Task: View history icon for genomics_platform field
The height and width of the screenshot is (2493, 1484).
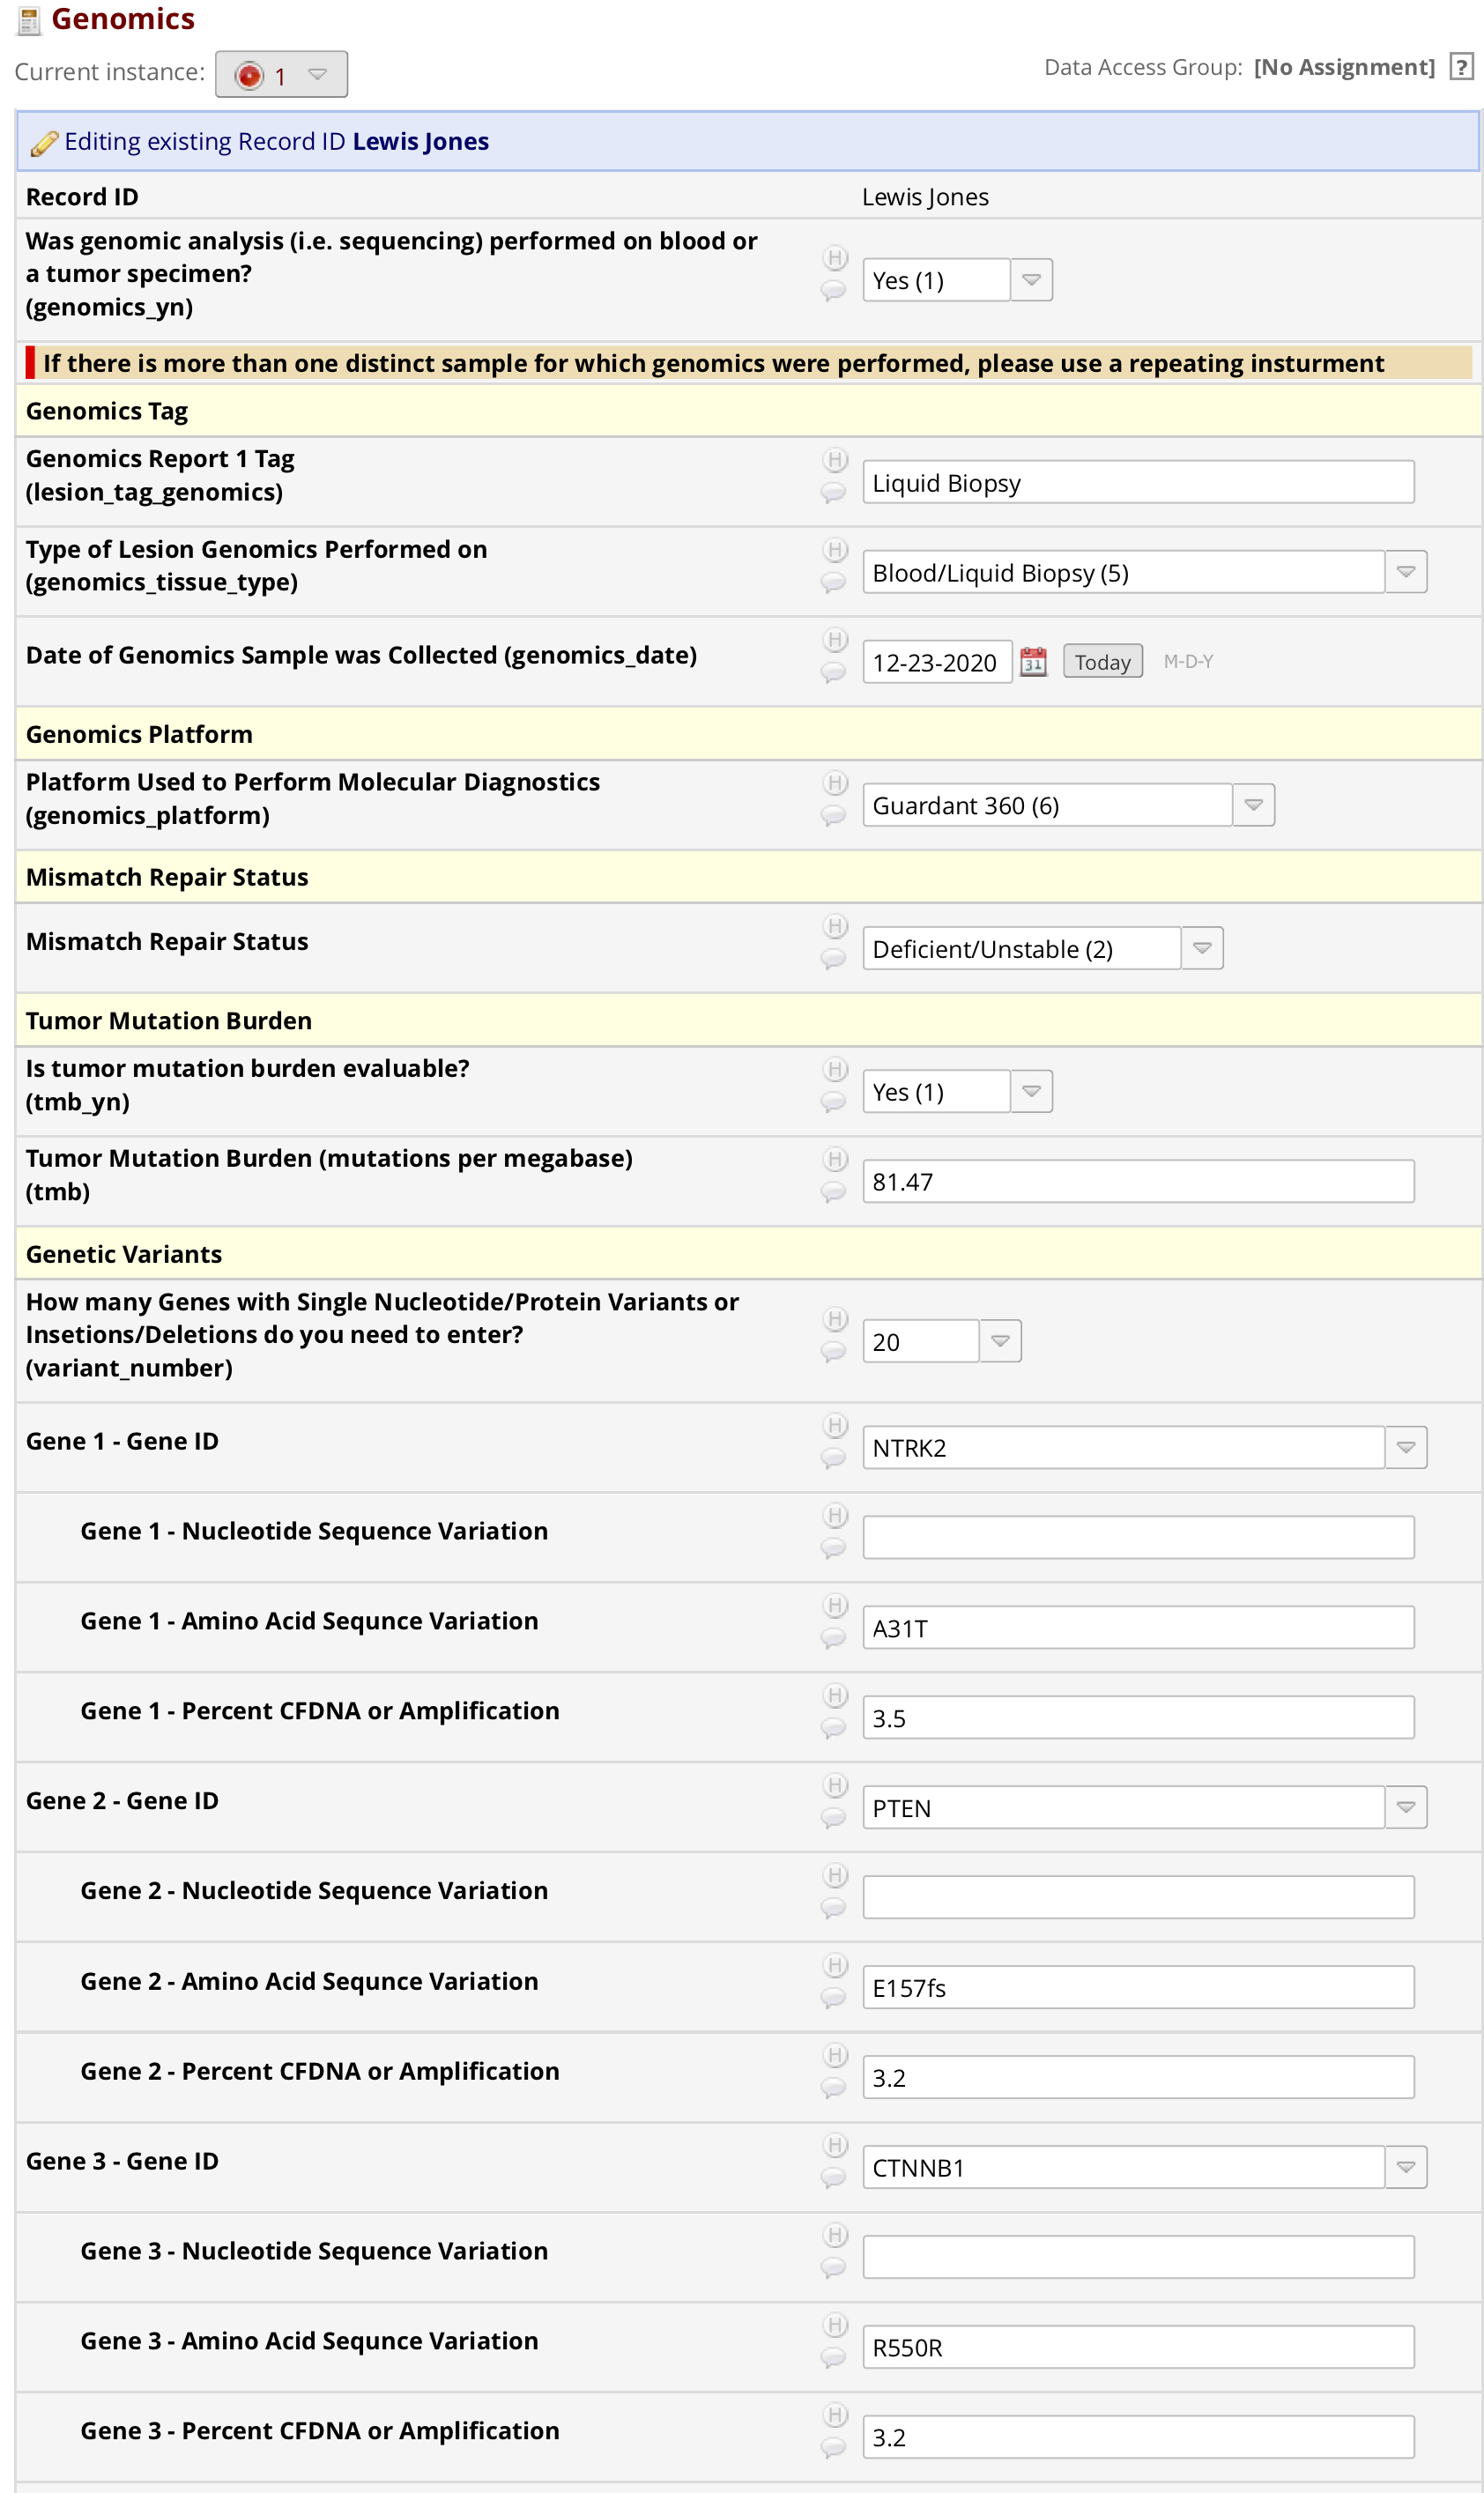Action: coord(835,783)
